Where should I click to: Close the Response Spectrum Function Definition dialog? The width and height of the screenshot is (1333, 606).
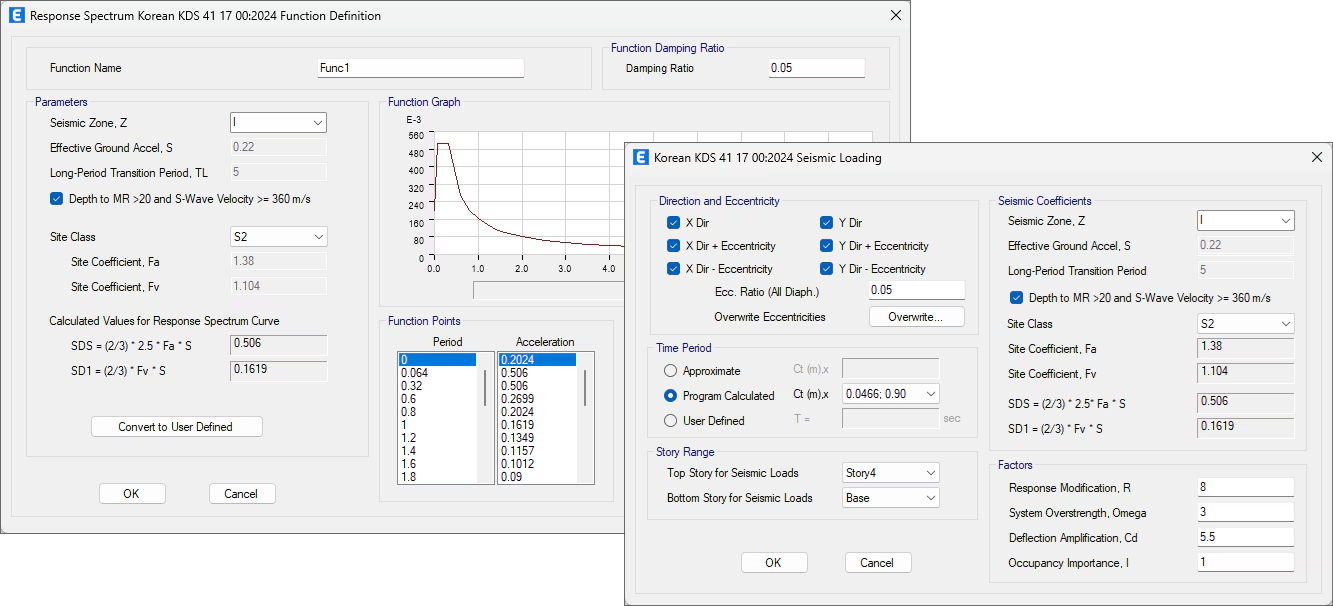[895, 16]
